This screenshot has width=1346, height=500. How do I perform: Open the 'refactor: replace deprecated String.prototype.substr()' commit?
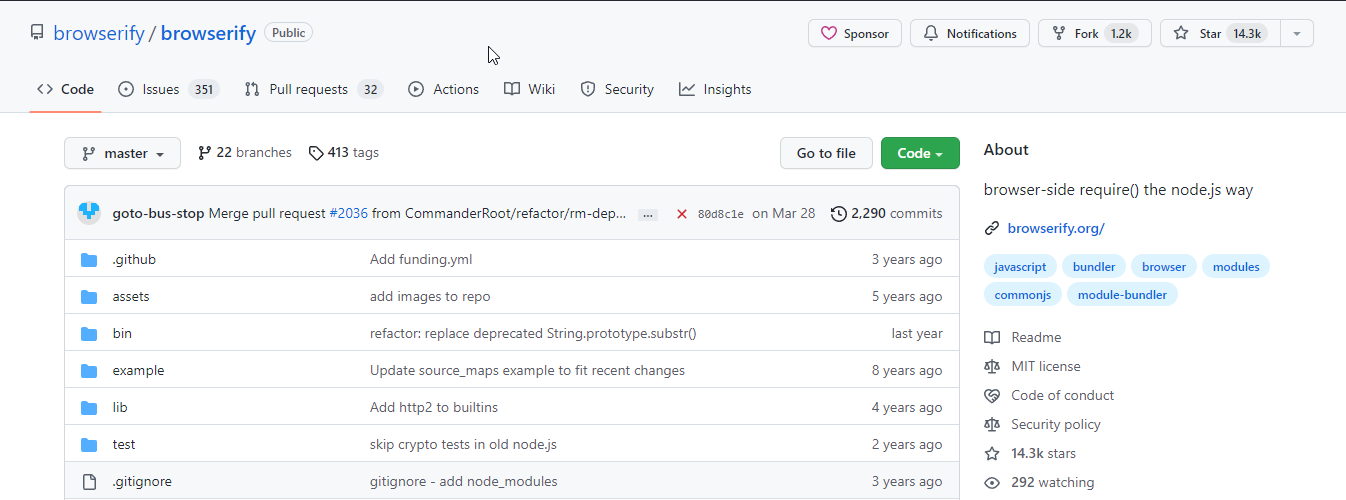coord(533,333)
